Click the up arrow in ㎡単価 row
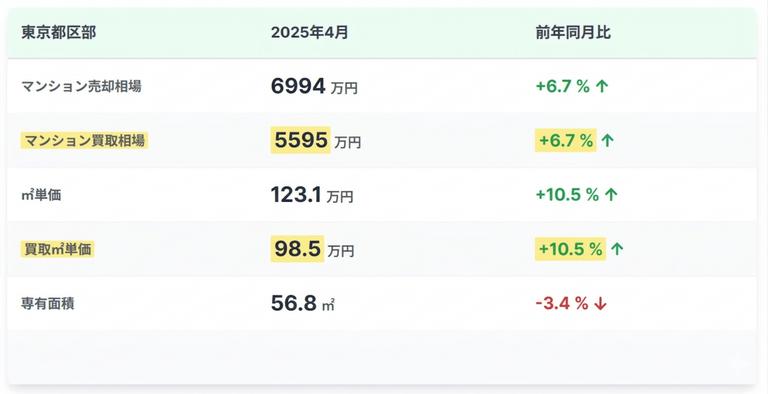The width and height of the screenshot is (768, 394). pos(611,195)
